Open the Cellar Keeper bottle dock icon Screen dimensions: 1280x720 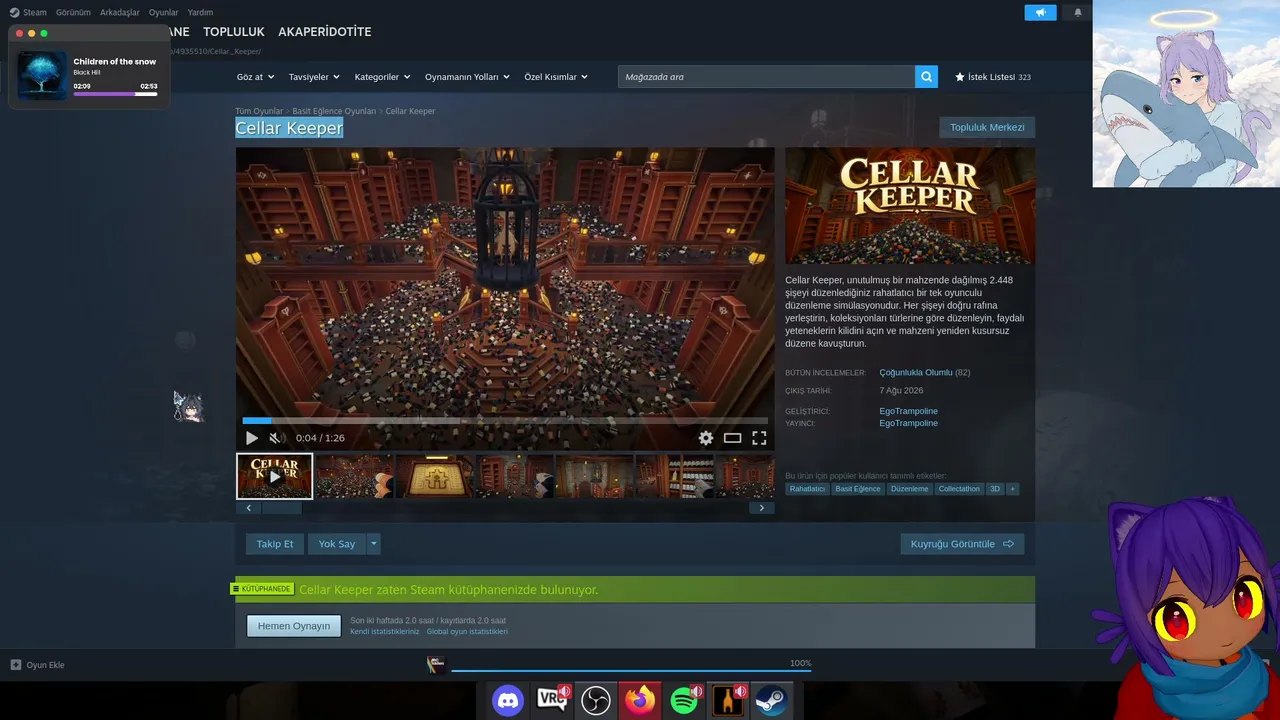click(x=728, y=700)
